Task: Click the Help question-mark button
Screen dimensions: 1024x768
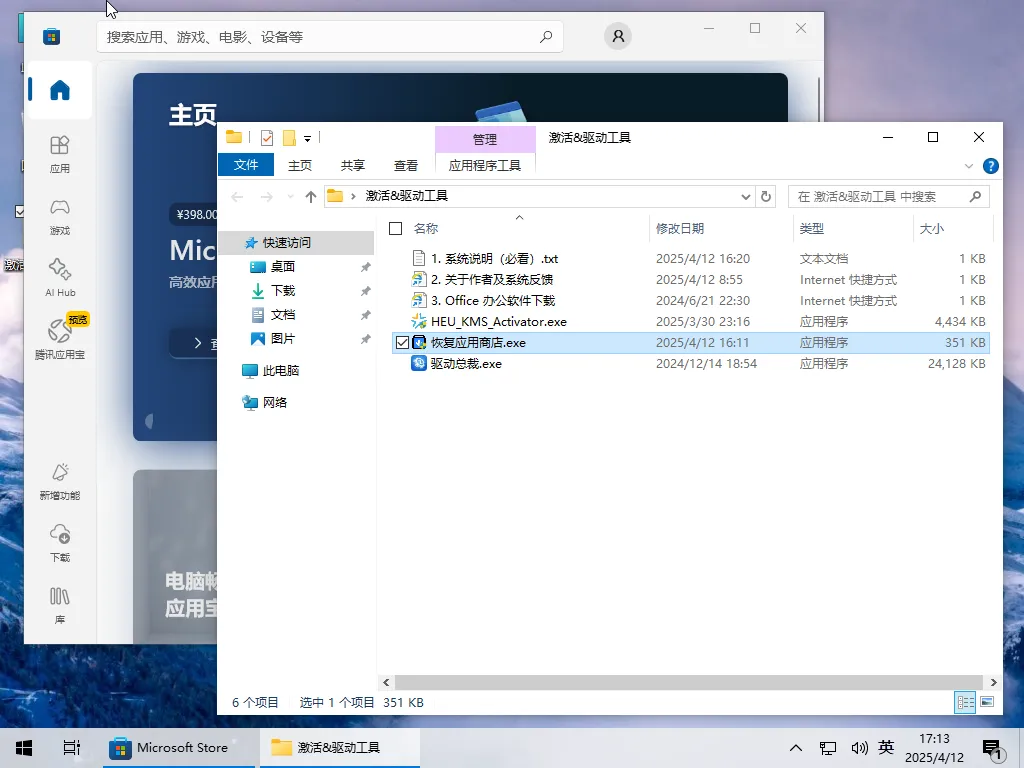Action: pos(990,166)
